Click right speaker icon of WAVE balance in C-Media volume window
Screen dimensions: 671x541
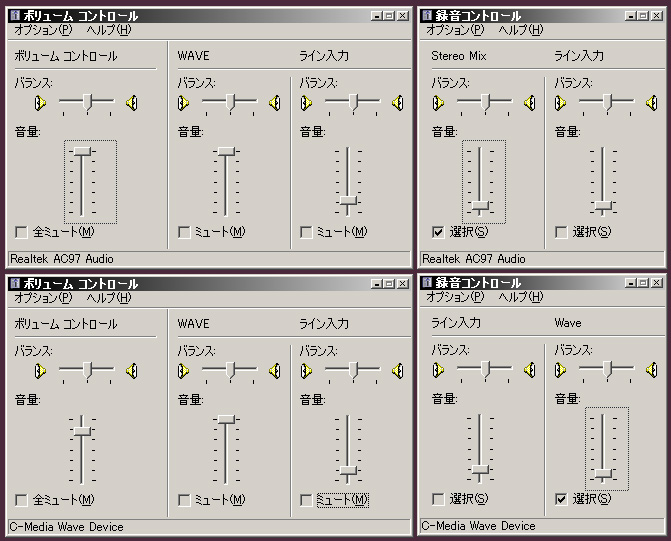tap(274, 370)
